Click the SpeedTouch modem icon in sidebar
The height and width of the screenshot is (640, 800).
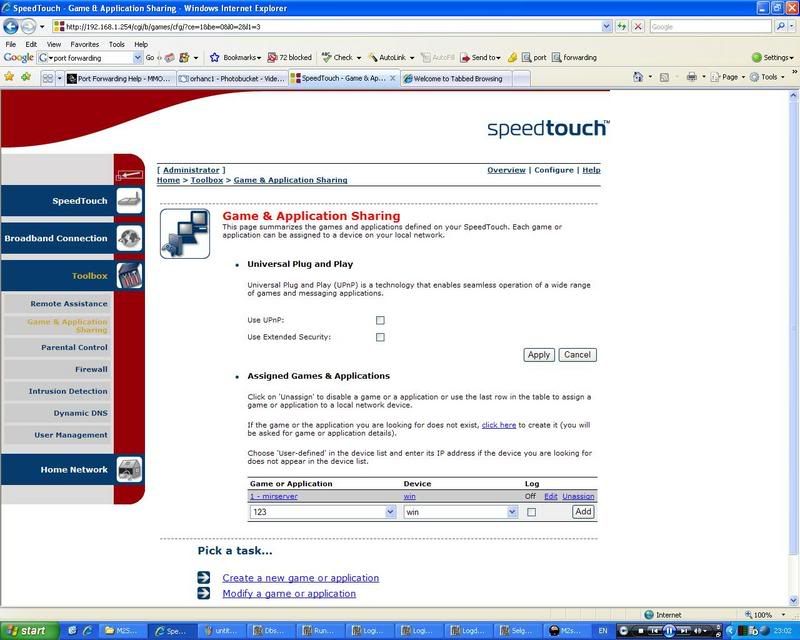pos(129,200)
